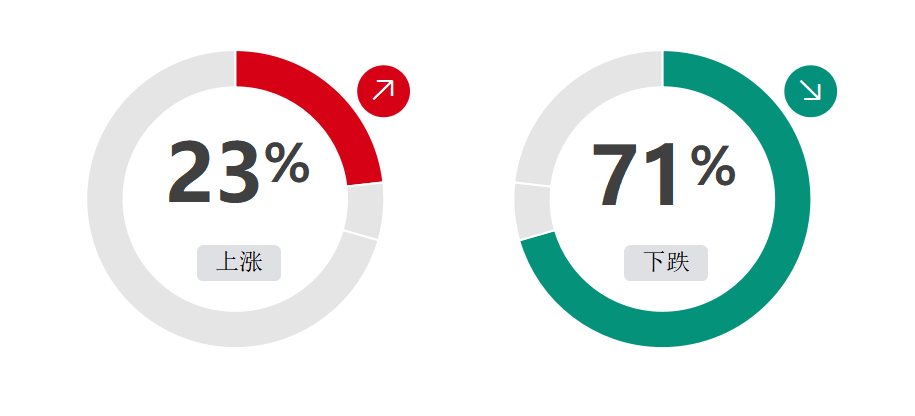Click the 71% percentage text

pyautogui.click(x=664, y=174)
